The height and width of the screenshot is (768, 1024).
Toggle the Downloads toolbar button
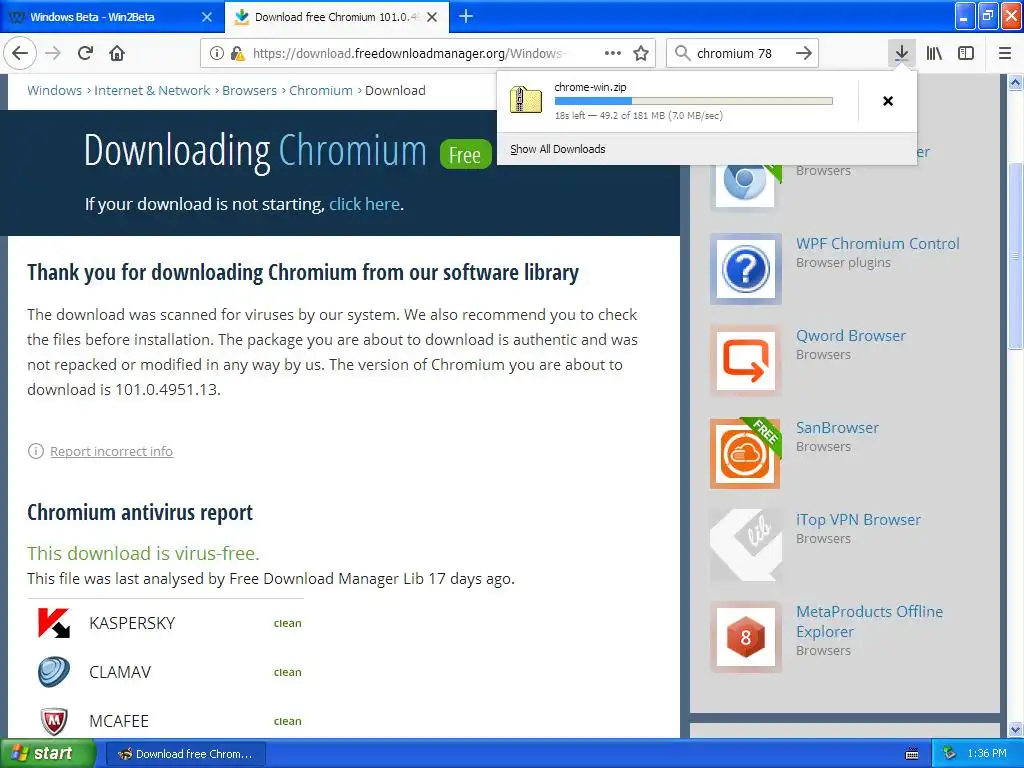[x=901, y=53]
